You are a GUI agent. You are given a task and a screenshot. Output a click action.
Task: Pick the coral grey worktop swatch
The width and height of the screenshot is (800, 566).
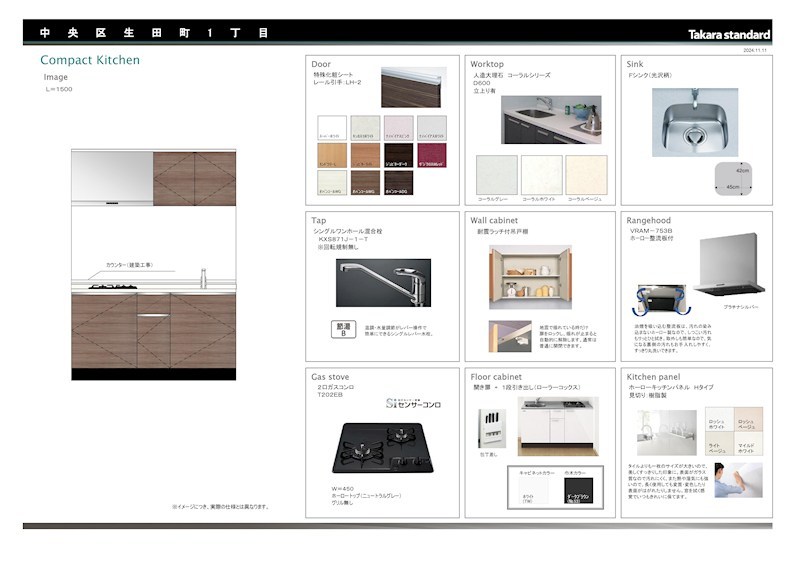pyautogui.click(x=496, y=175)
